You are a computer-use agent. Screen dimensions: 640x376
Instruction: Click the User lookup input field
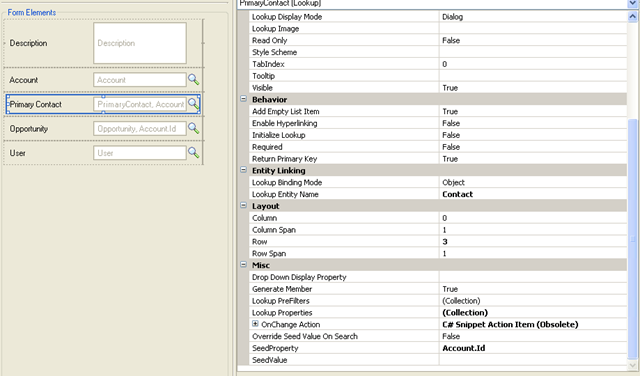[140, 153]
